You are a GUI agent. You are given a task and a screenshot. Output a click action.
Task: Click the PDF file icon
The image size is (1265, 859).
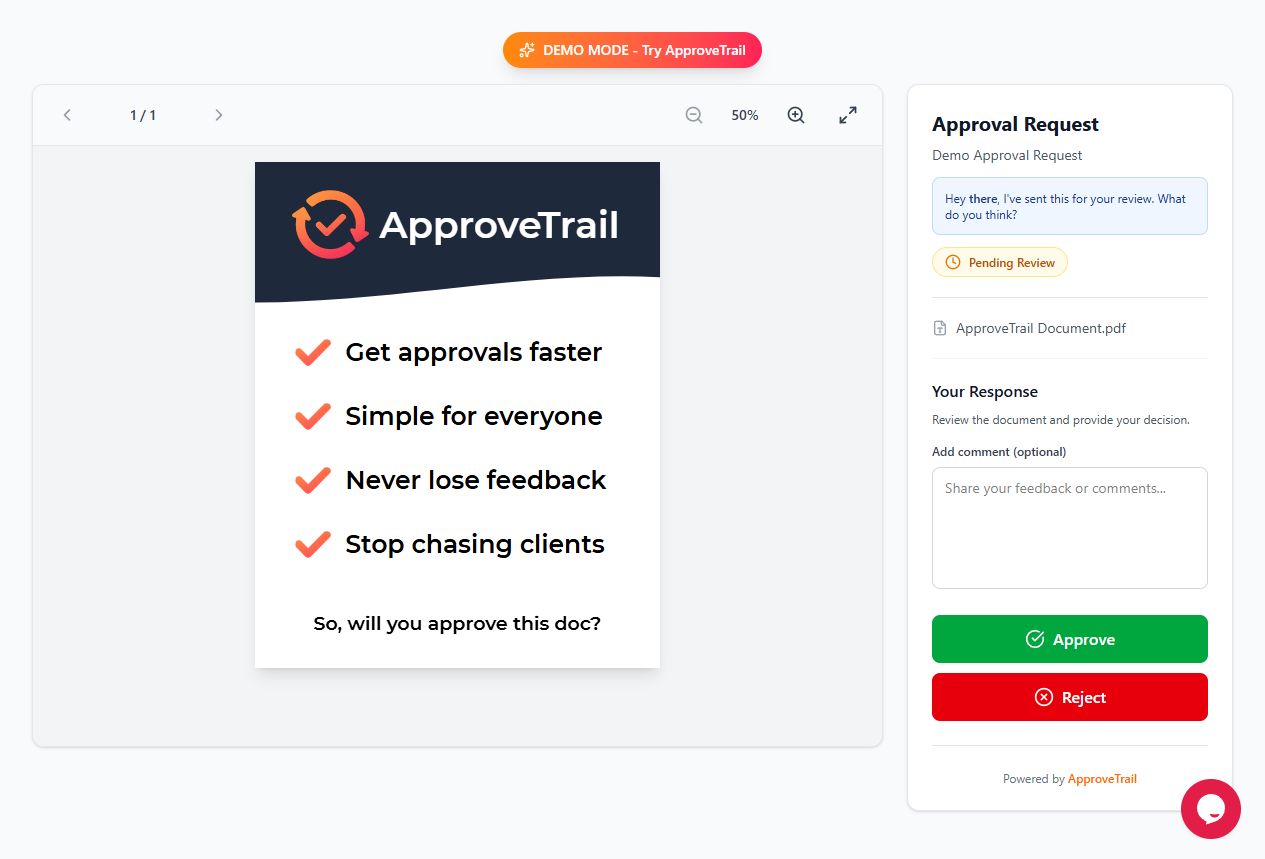pos(940,328)
